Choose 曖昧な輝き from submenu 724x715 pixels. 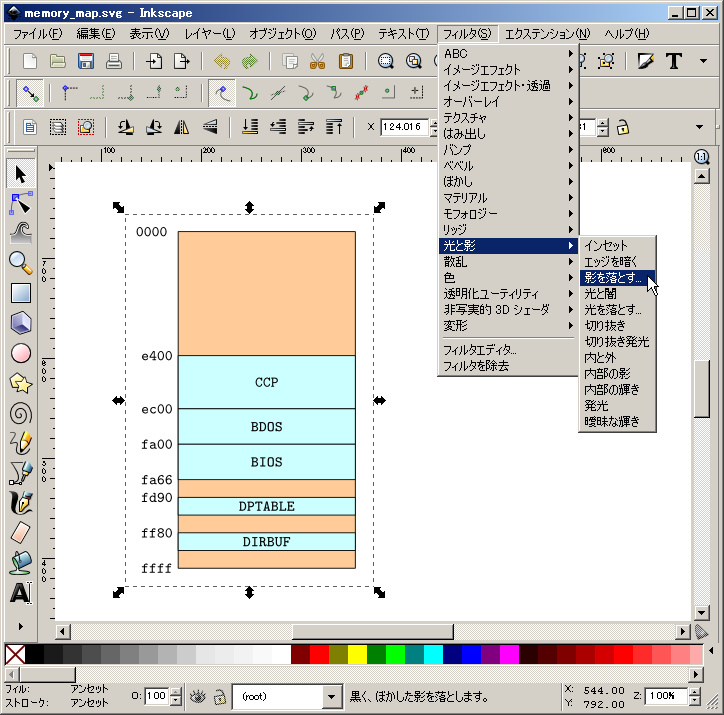[617, 421]
